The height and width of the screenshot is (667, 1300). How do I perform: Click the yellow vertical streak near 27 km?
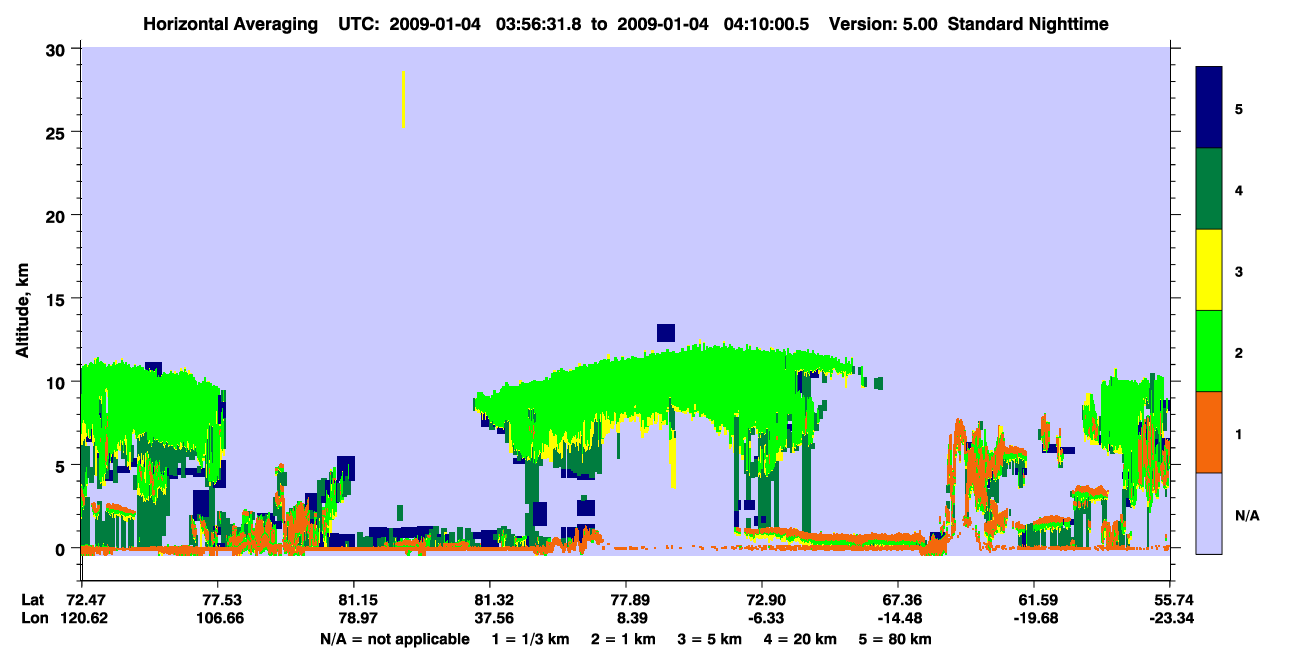403,99
